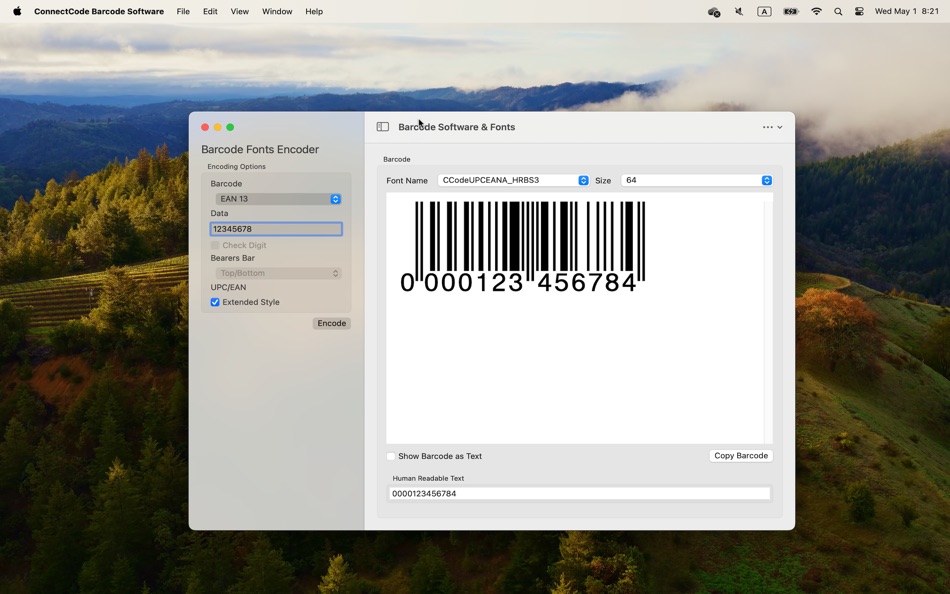Click the Bearers Bar label
This screenshot has height=594, width=950.
(x=233, y=258)
